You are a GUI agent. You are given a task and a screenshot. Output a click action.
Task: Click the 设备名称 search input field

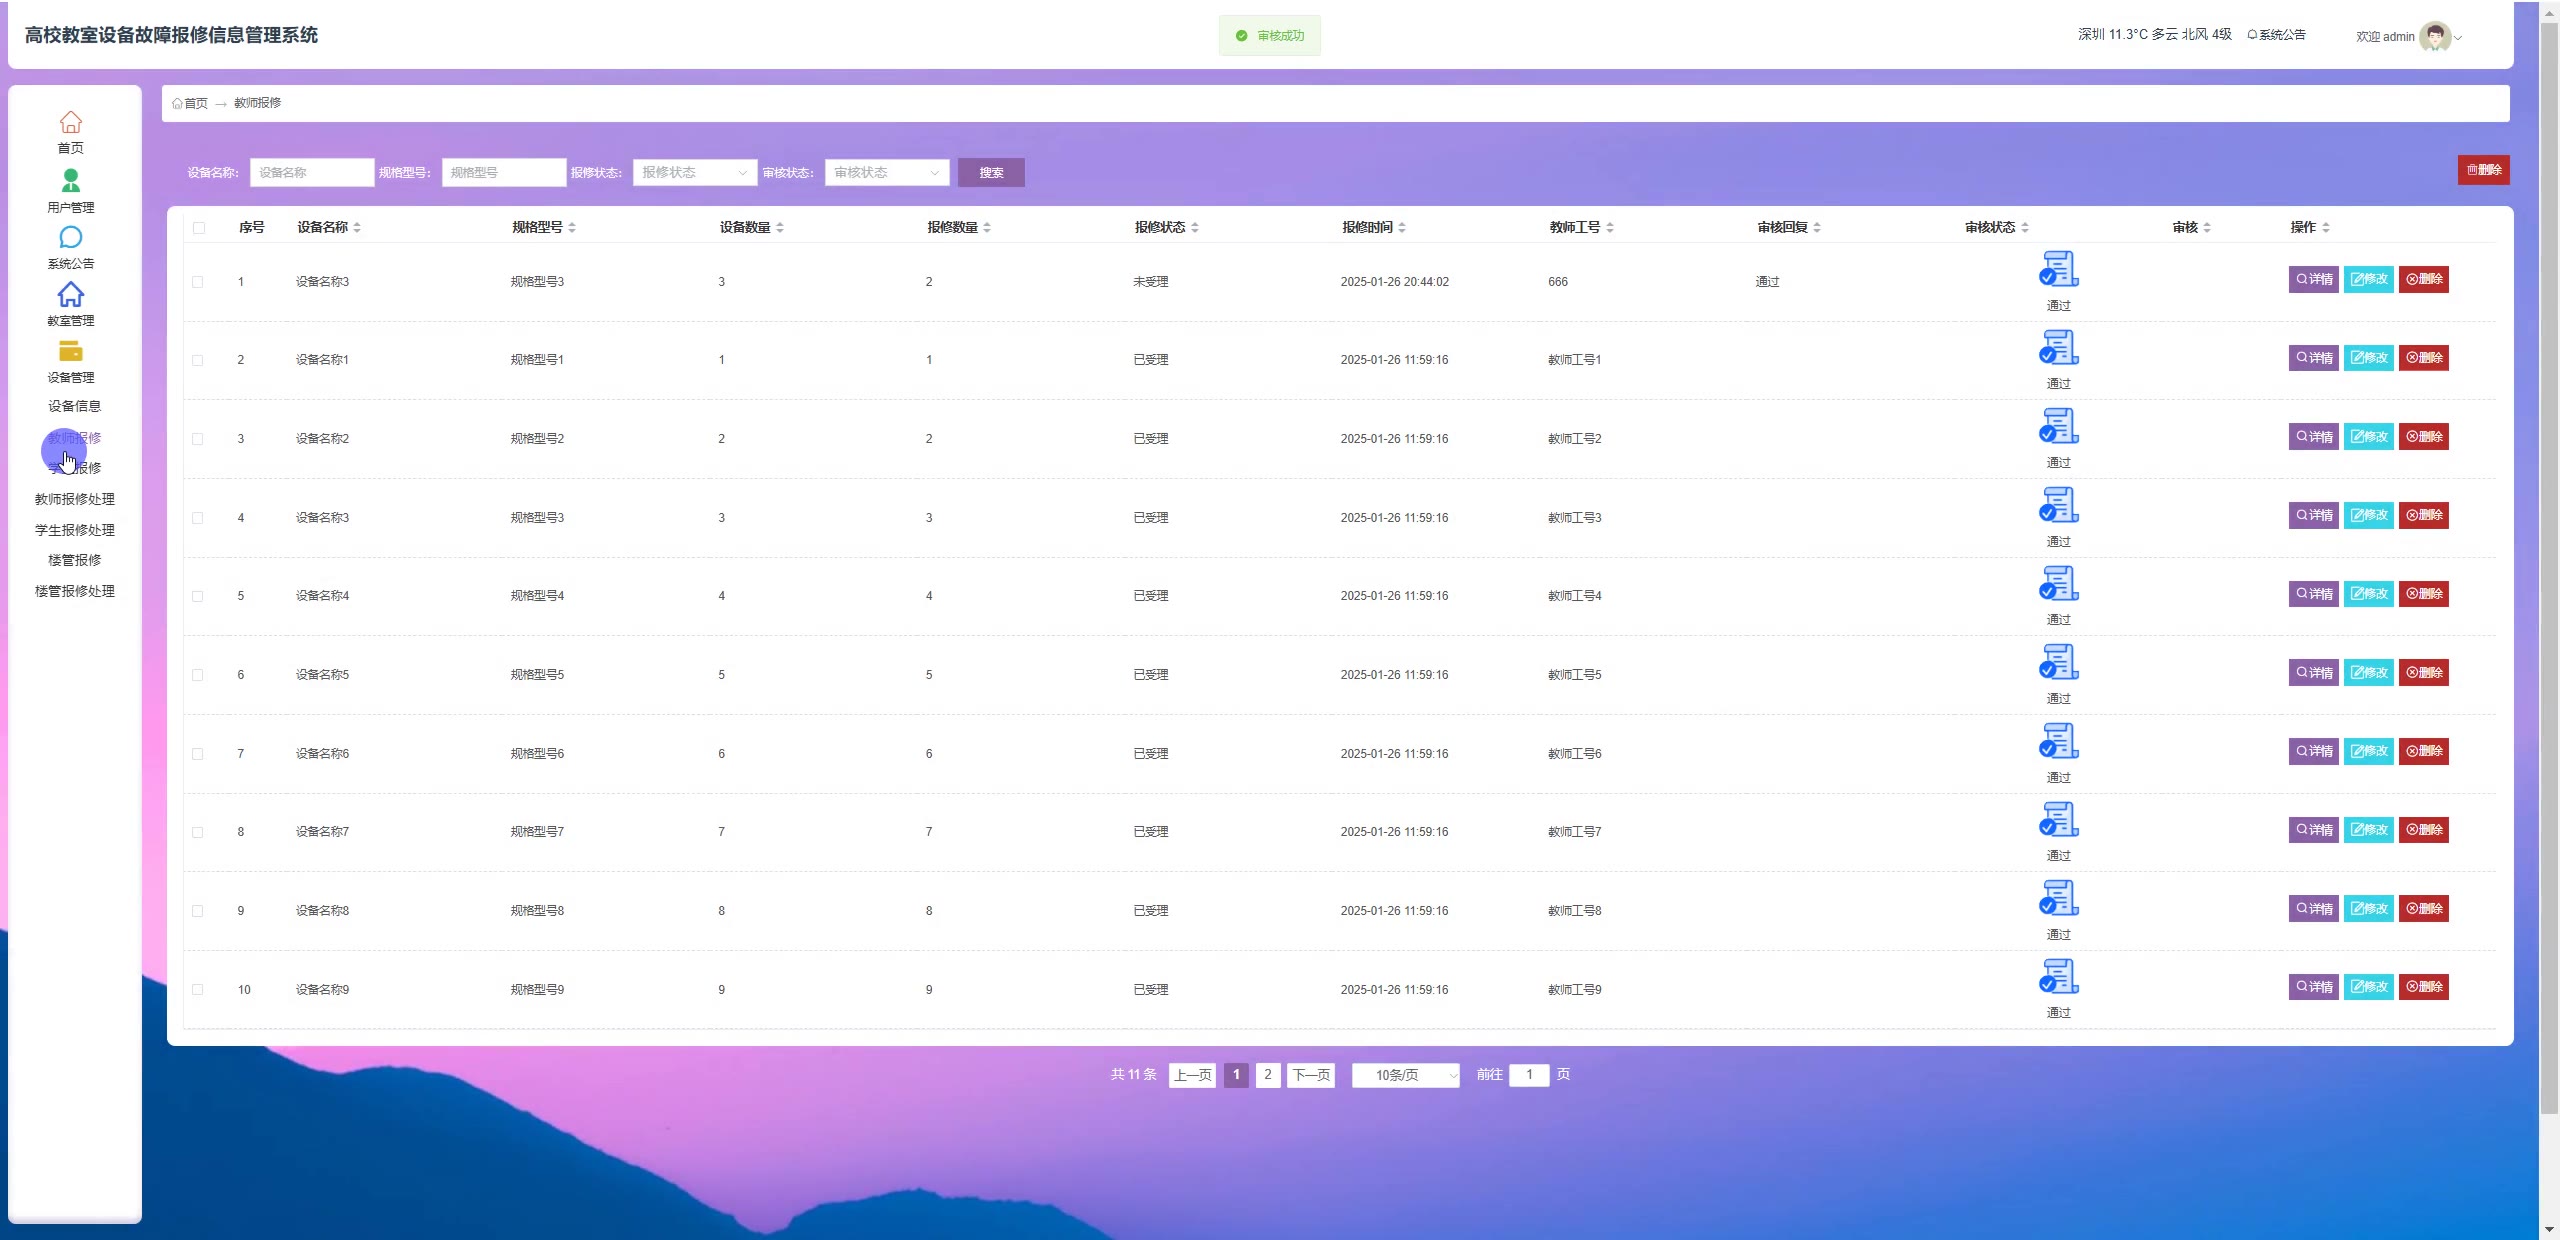pos(311,173)
